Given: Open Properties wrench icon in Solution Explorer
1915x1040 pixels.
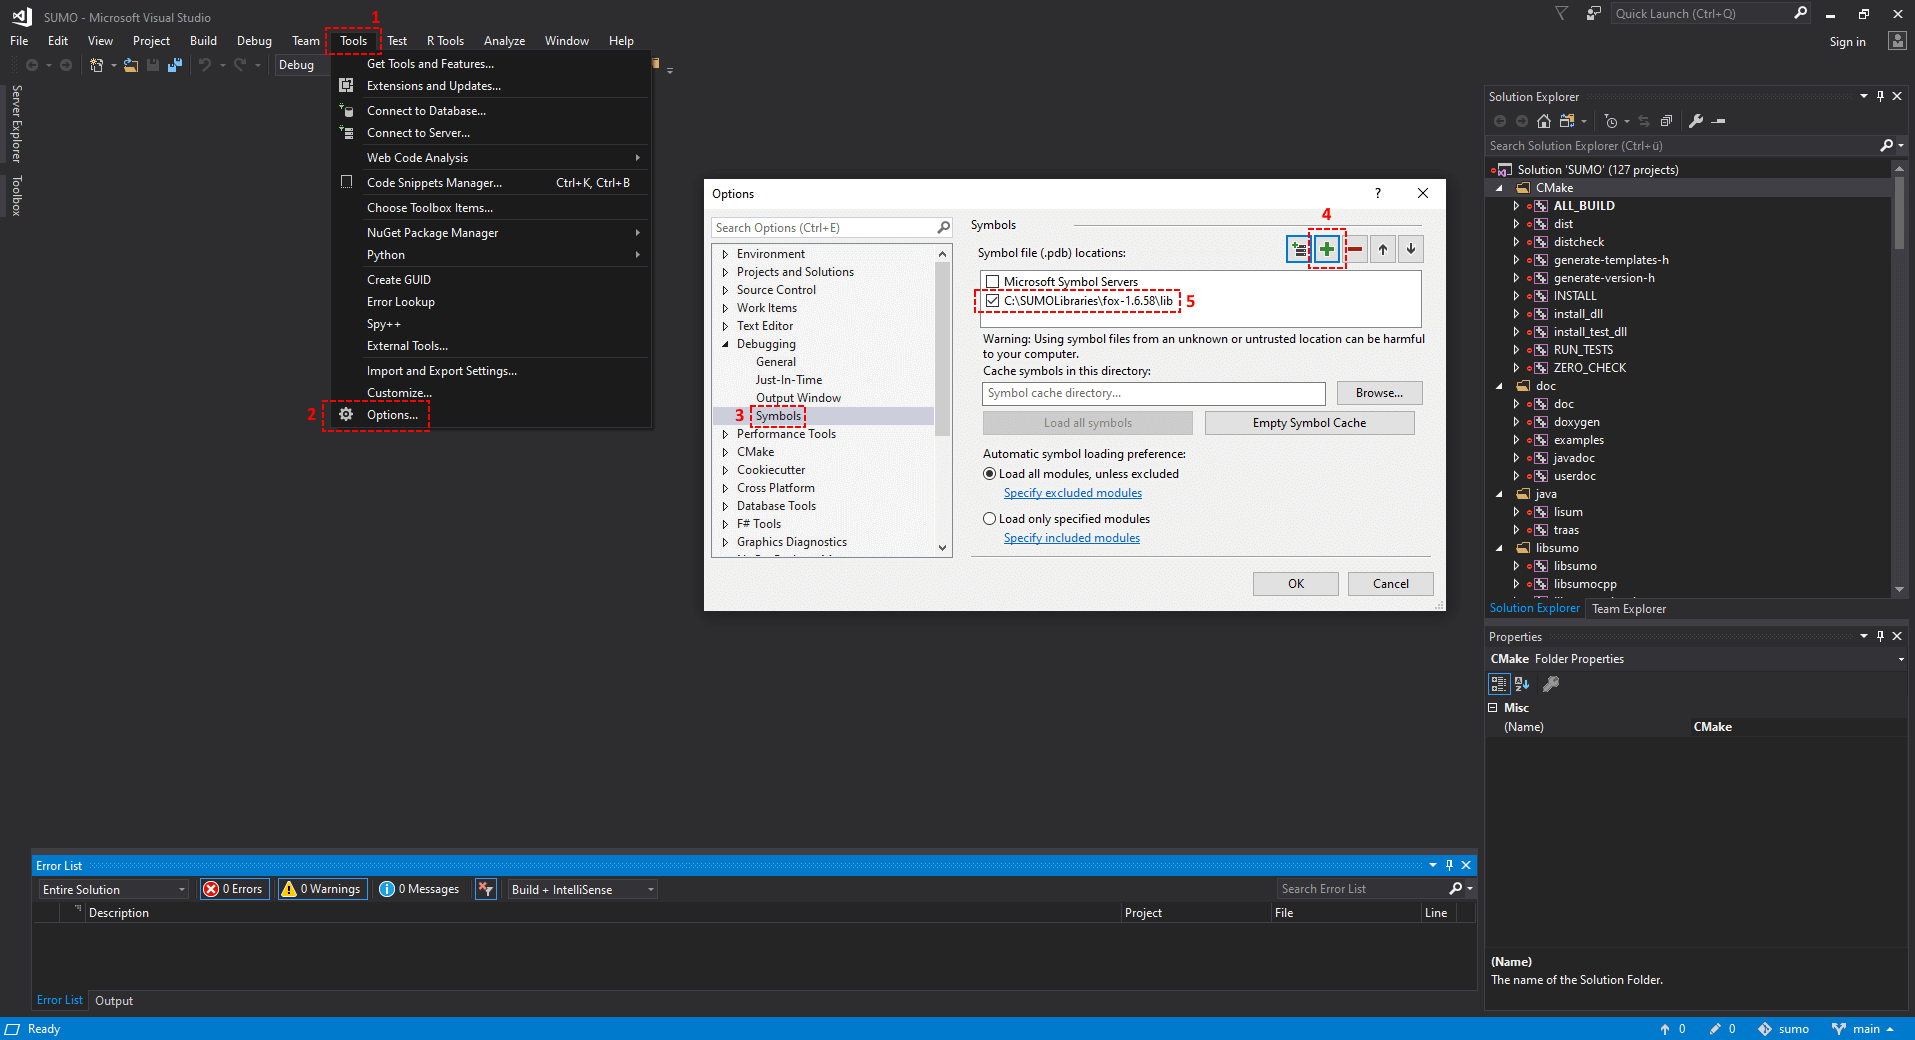Looking at the screenshot, I should tap(1696, 121).
